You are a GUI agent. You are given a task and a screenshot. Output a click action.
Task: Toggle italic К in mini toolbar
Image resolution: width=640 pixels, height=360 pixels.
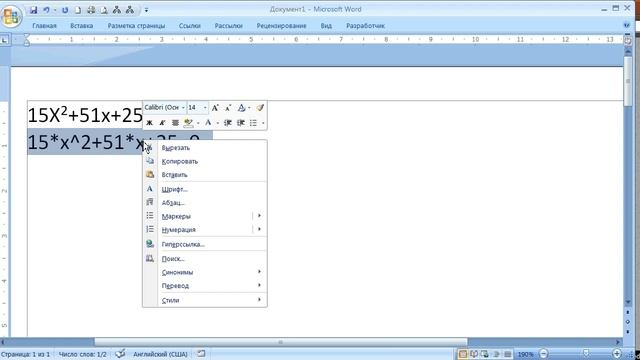[162, 123]
